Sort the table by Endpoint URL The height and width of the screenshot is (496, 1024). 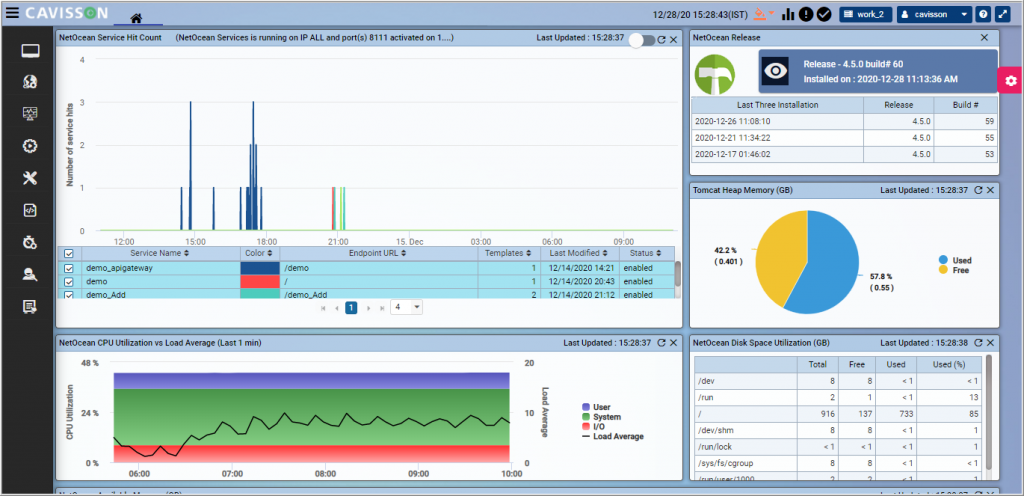pyautogui.click(x=378, y=253)
